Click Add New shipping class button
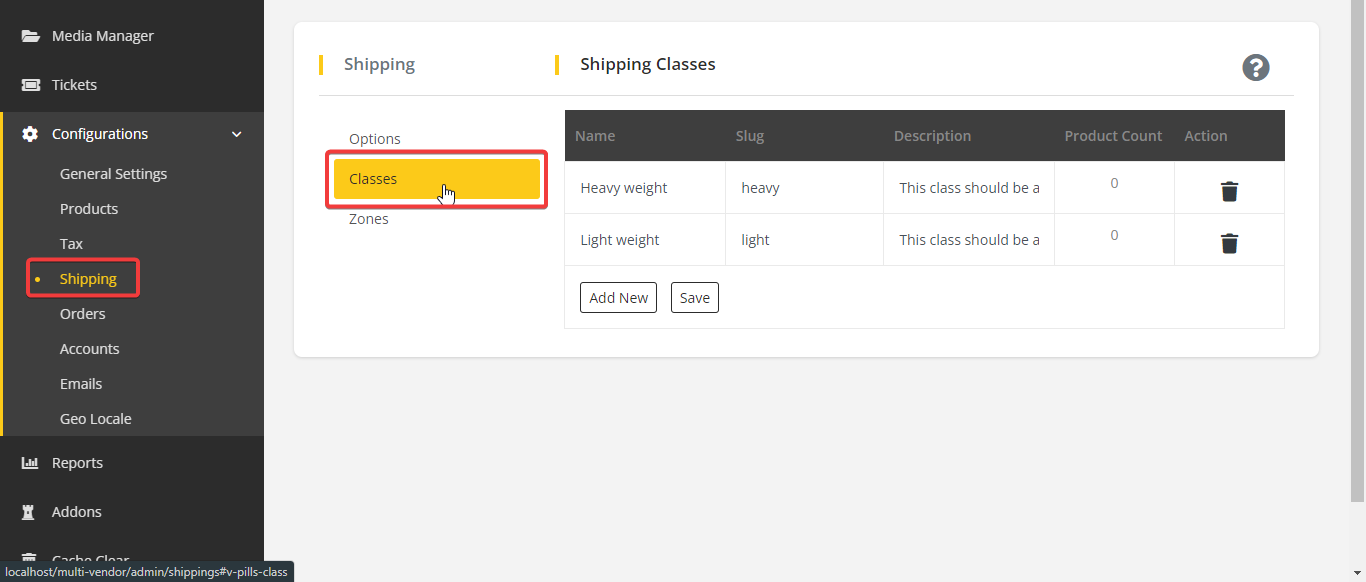 (618, 298)
